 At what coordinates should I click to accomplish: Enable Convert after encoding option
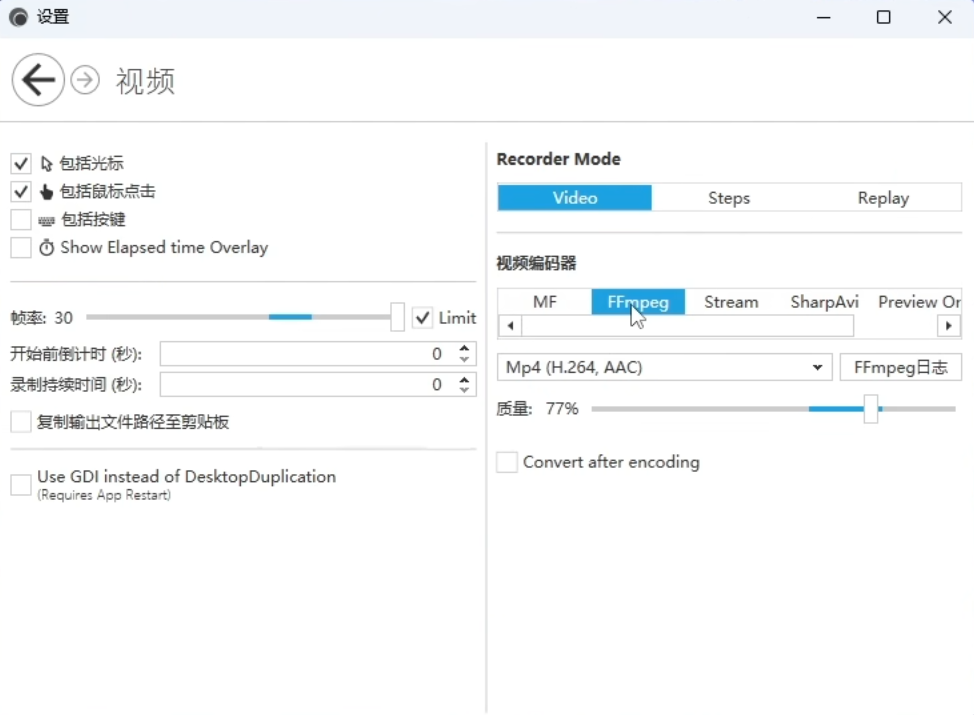click(507, 462)
